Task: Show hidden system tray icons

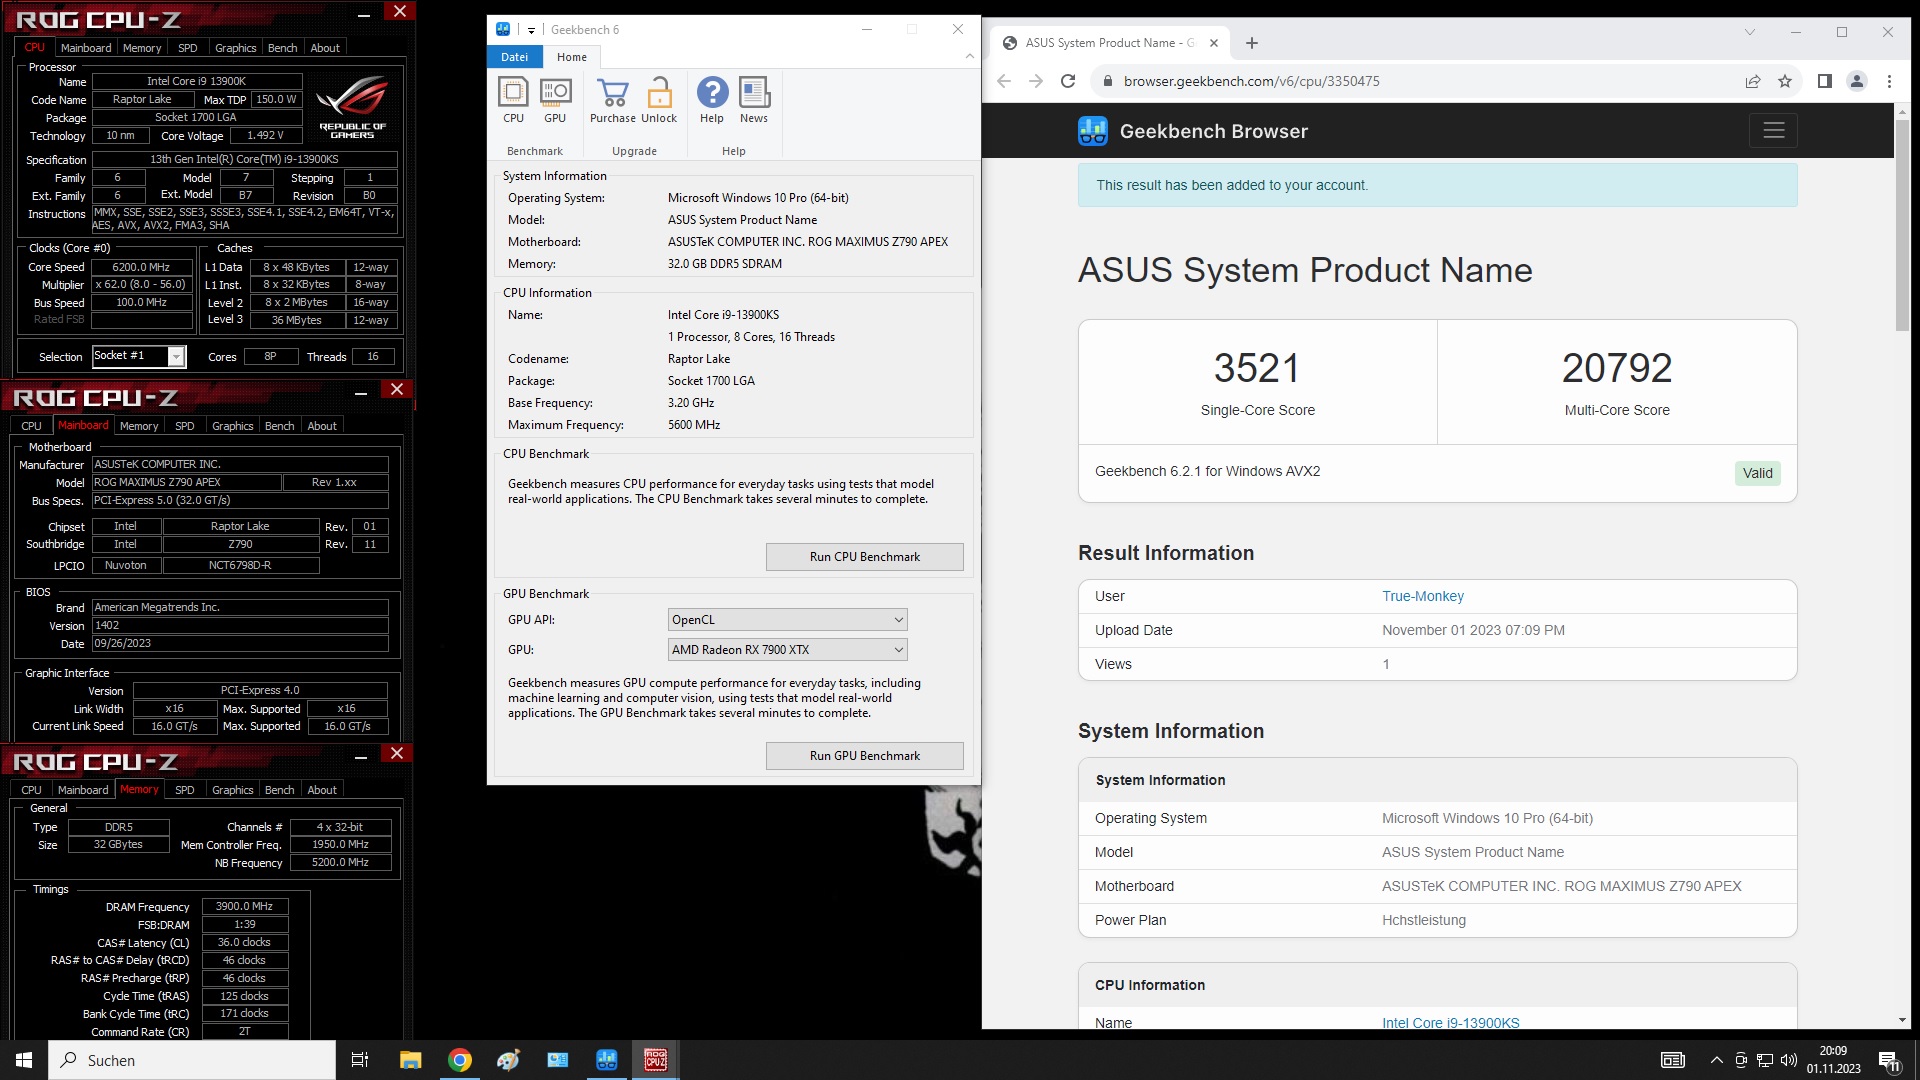Action: point(1716,1060)
